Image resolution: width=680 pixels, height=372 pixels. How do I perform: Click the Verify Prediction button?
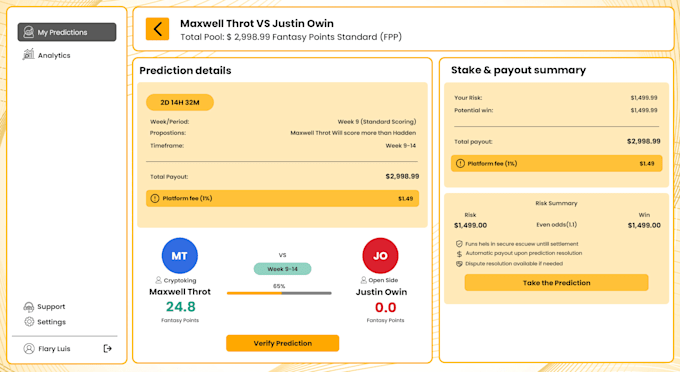[282, 343]
